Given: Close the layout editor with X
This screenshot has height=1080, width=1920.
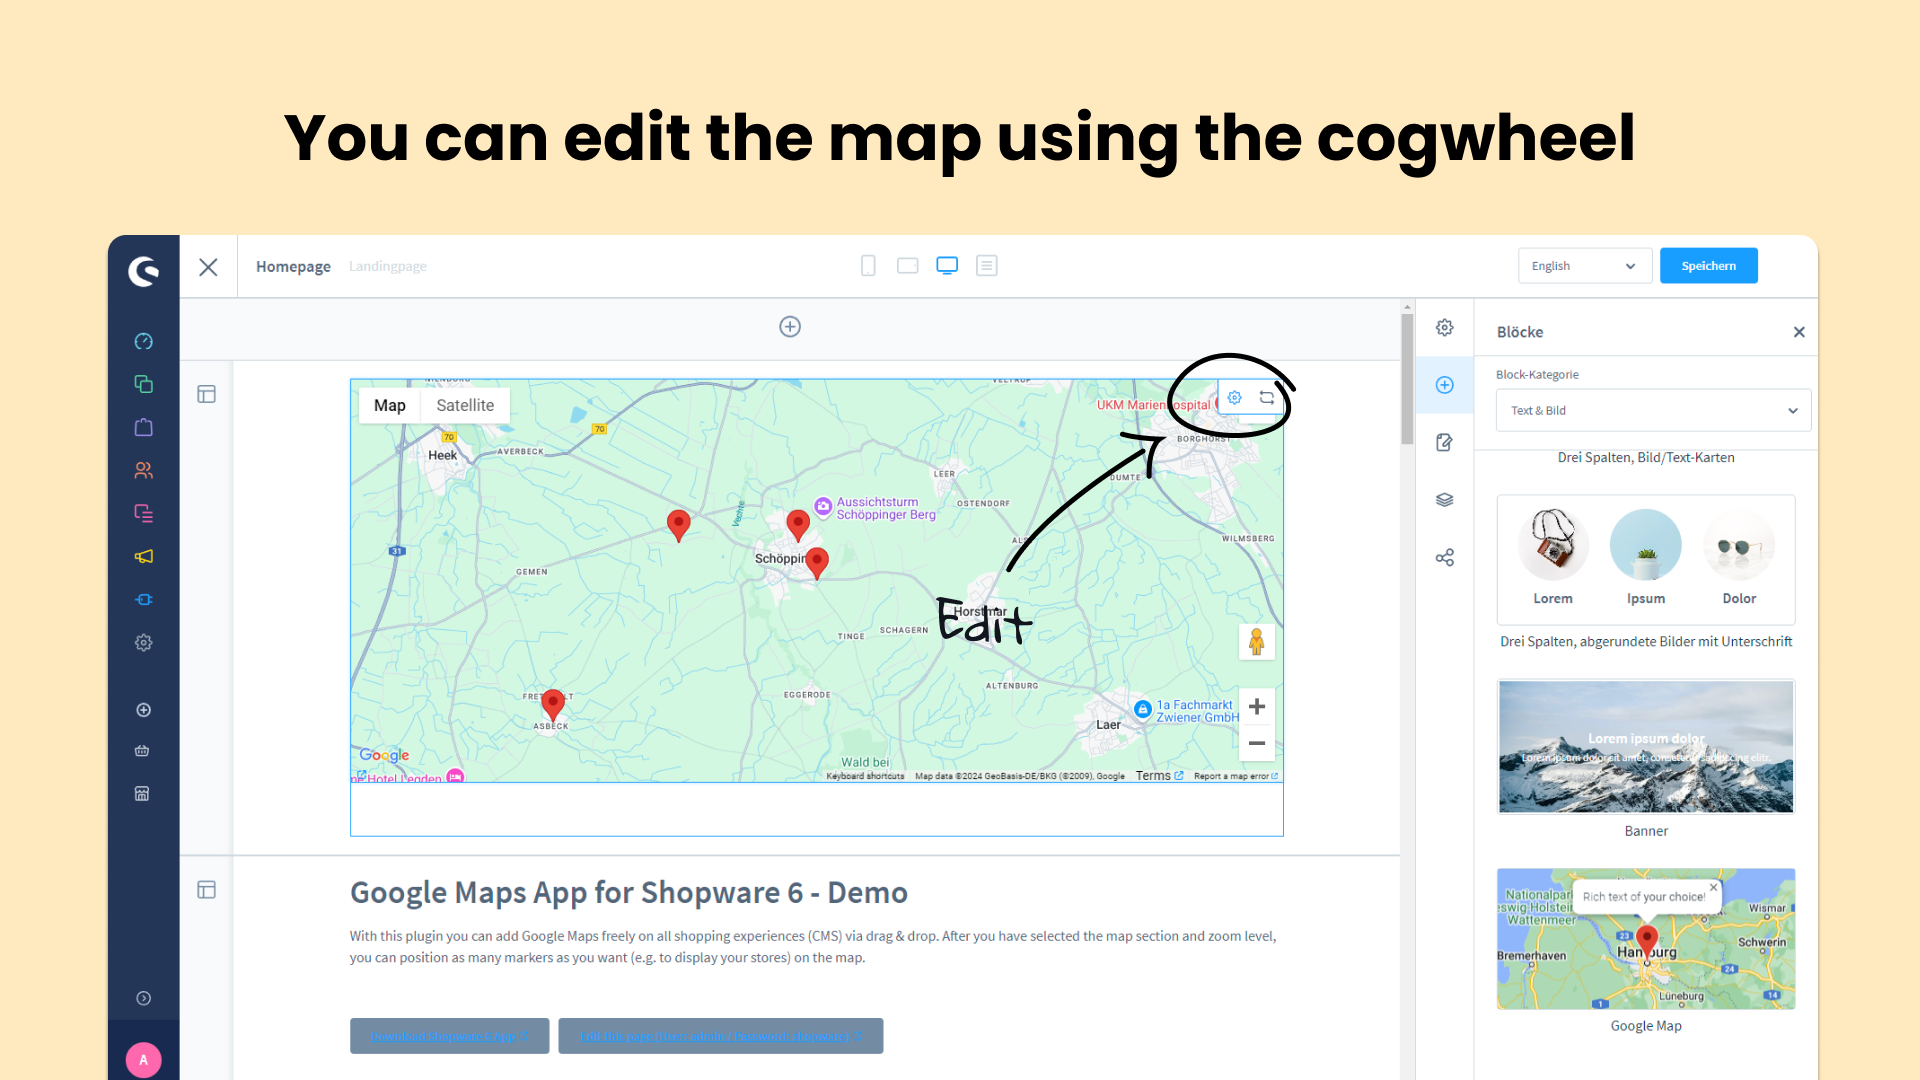Looking at the screenshot, I should 208,267.
